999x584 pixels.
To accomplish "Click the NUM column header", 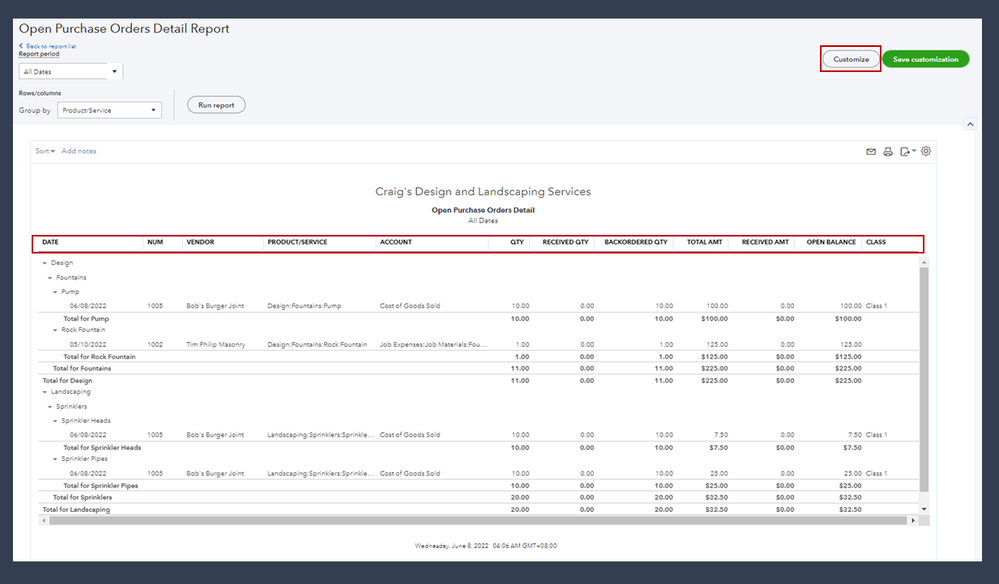I will coord(155,242).
